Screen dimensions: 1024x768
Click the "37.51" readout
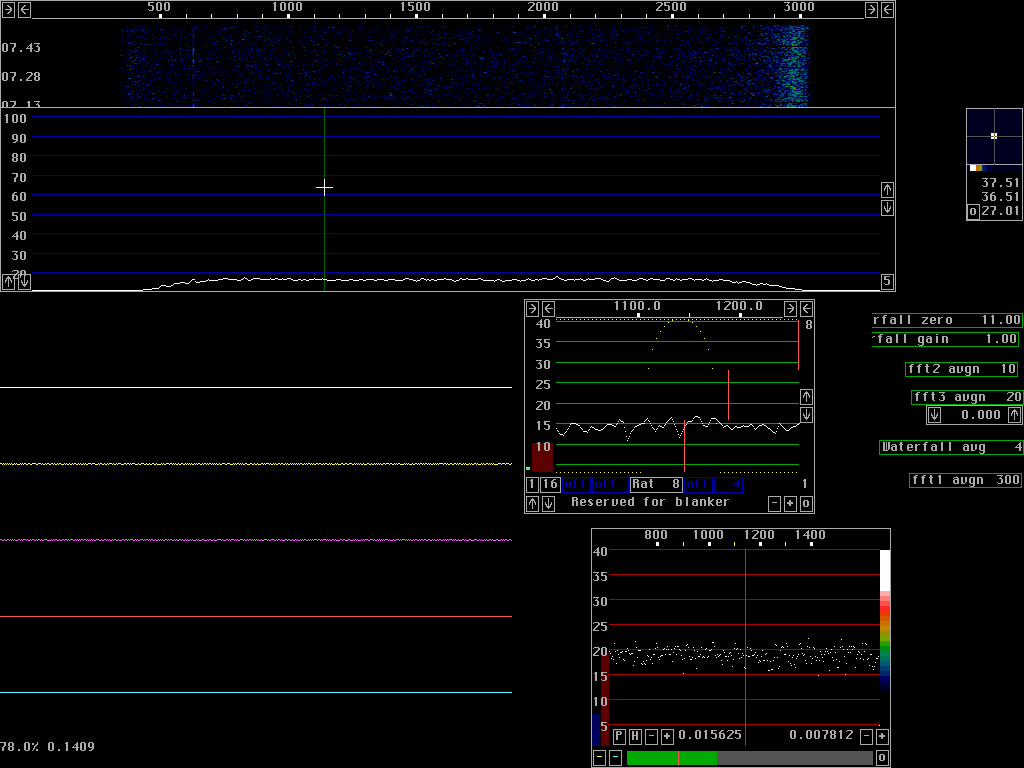[x=1000, y=183]
